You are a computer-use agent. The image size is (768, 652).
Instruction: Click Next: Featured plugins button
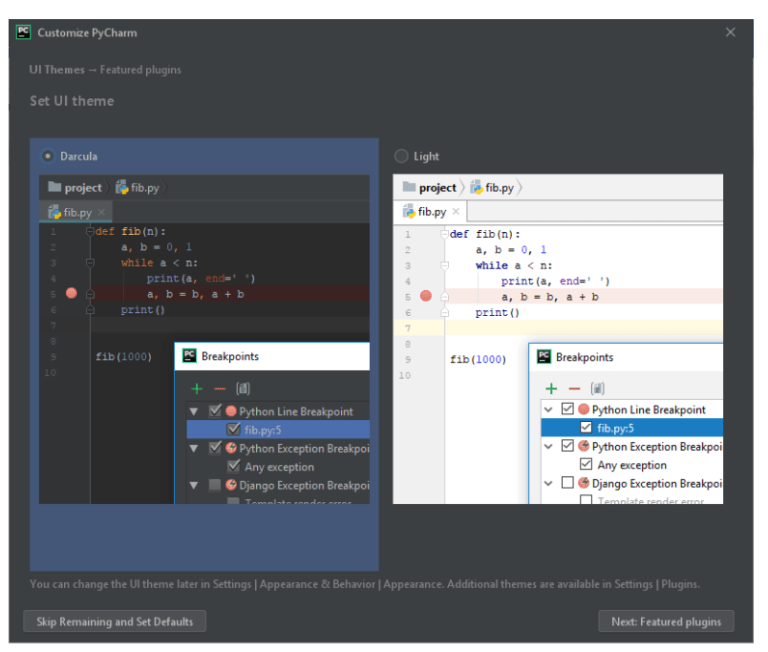click(666, 621)
